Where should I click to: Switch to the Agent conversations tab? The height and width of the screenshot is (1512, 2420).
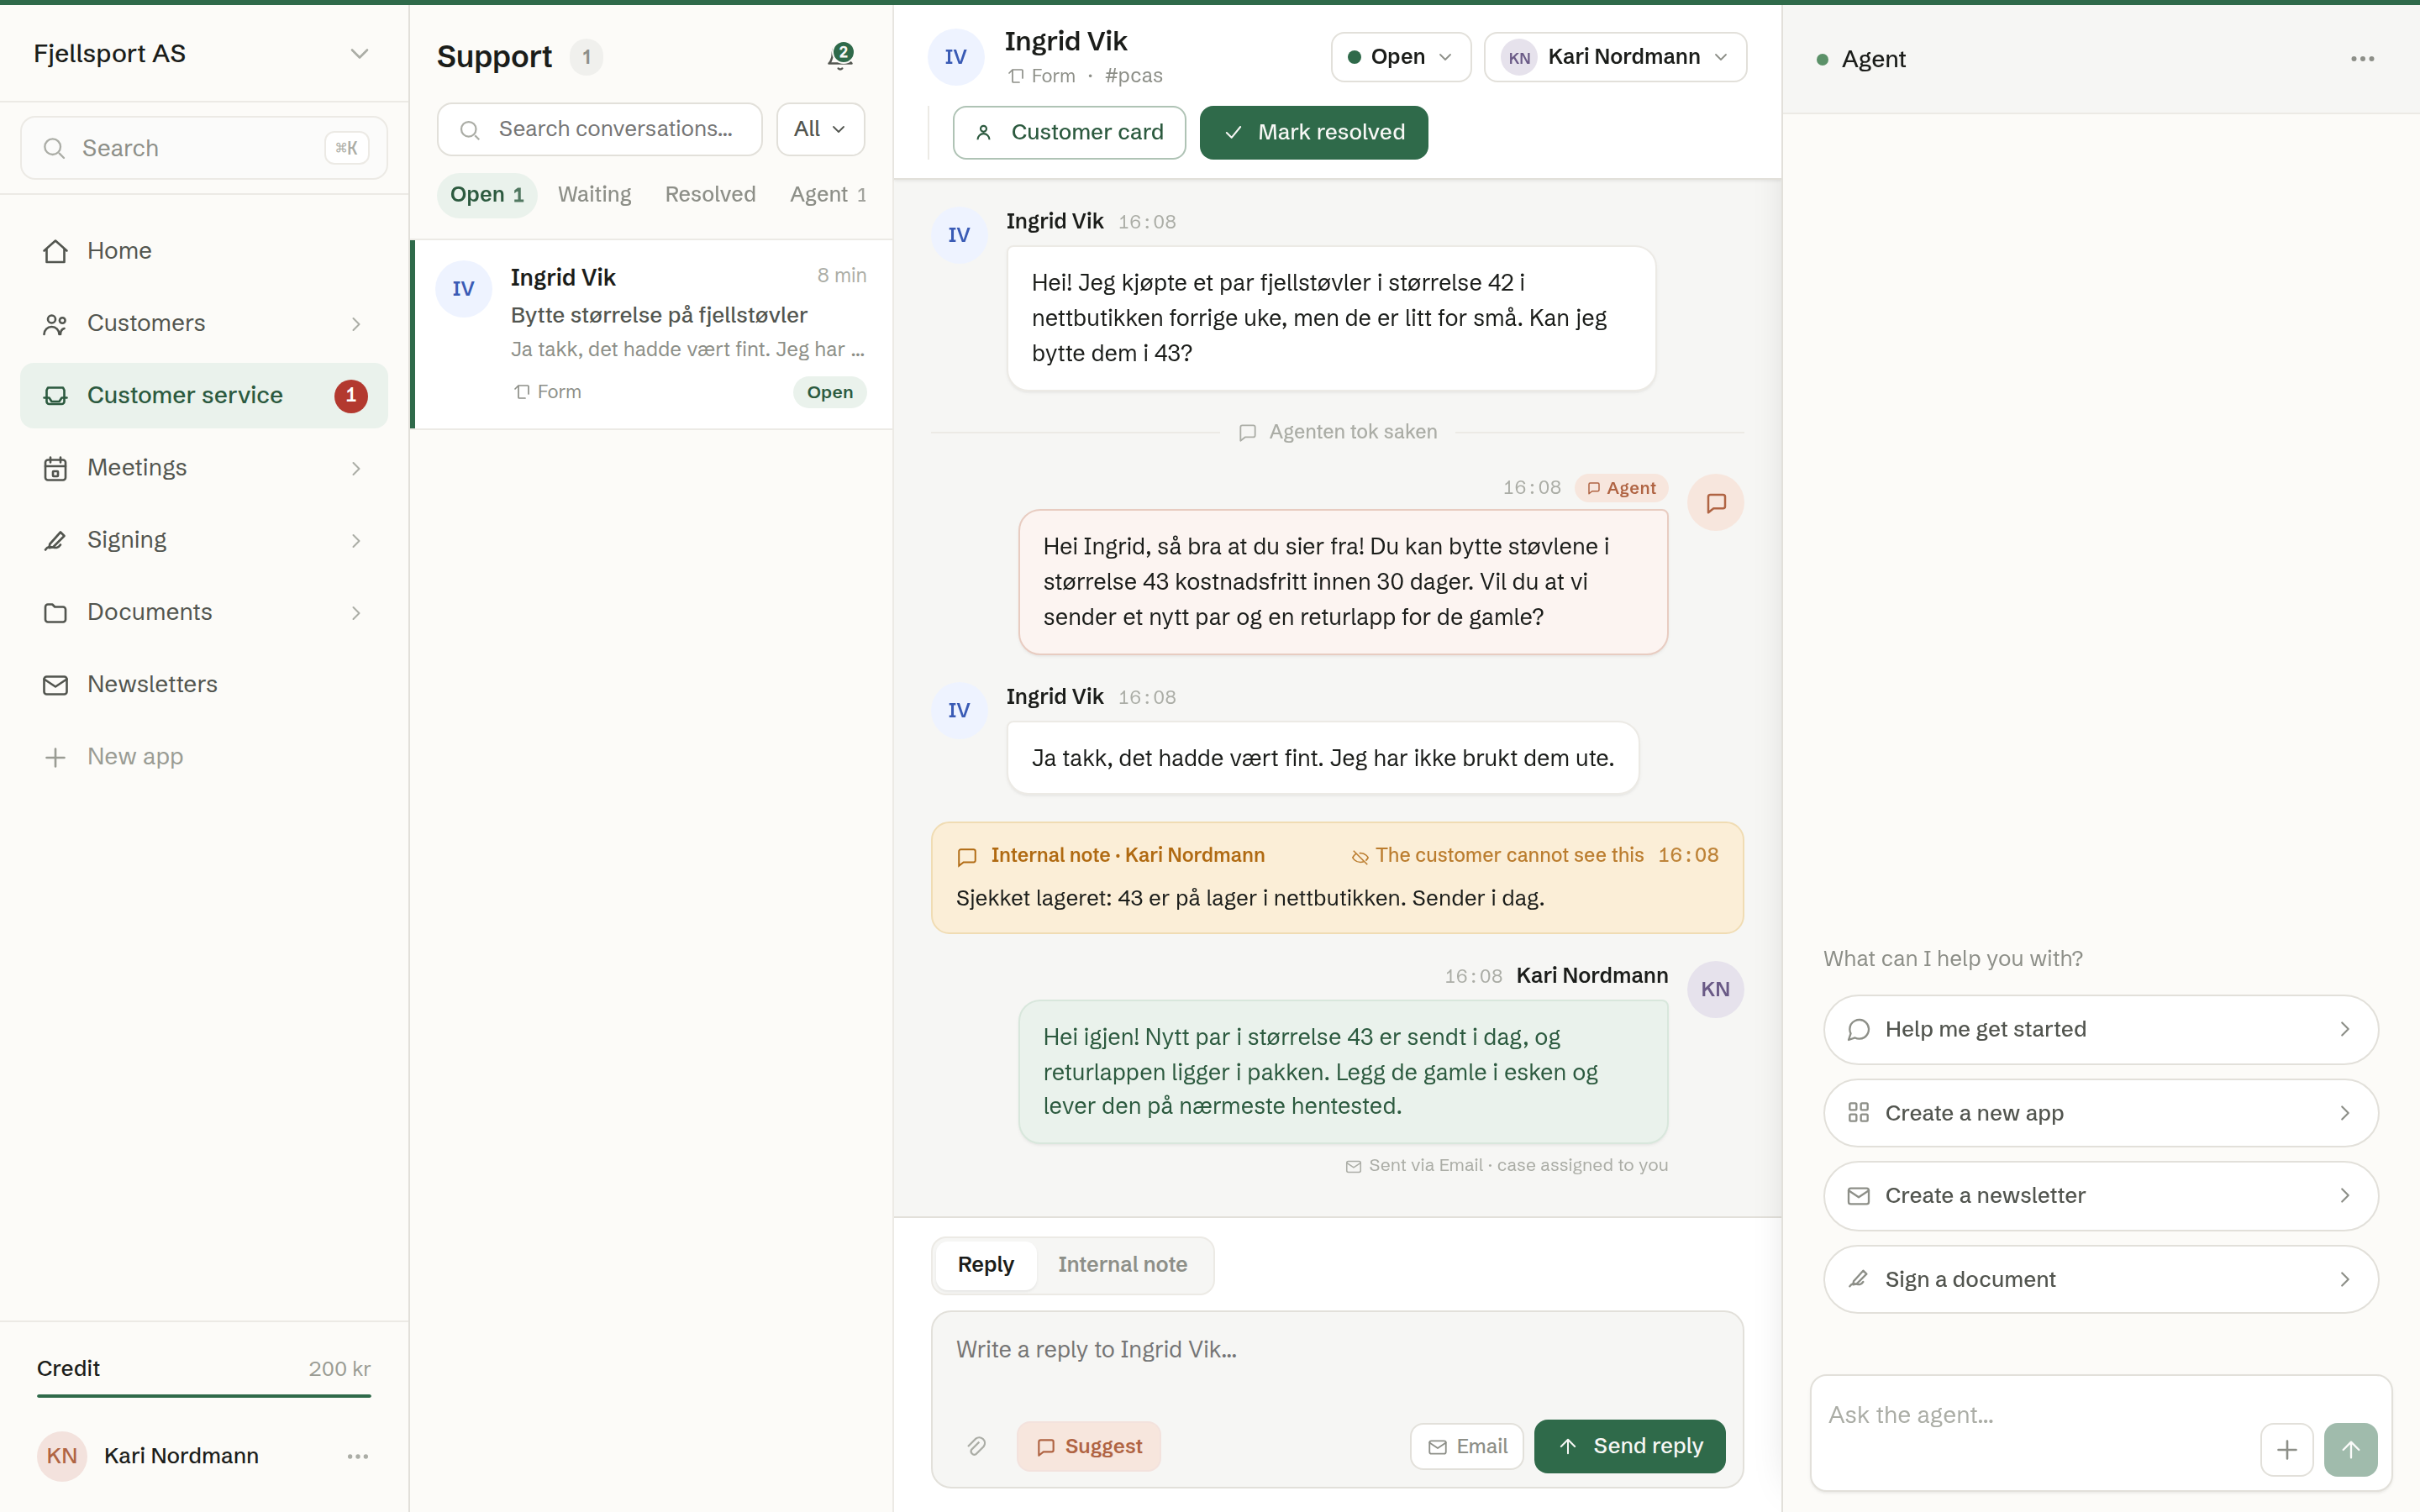(x=828, y=195)
